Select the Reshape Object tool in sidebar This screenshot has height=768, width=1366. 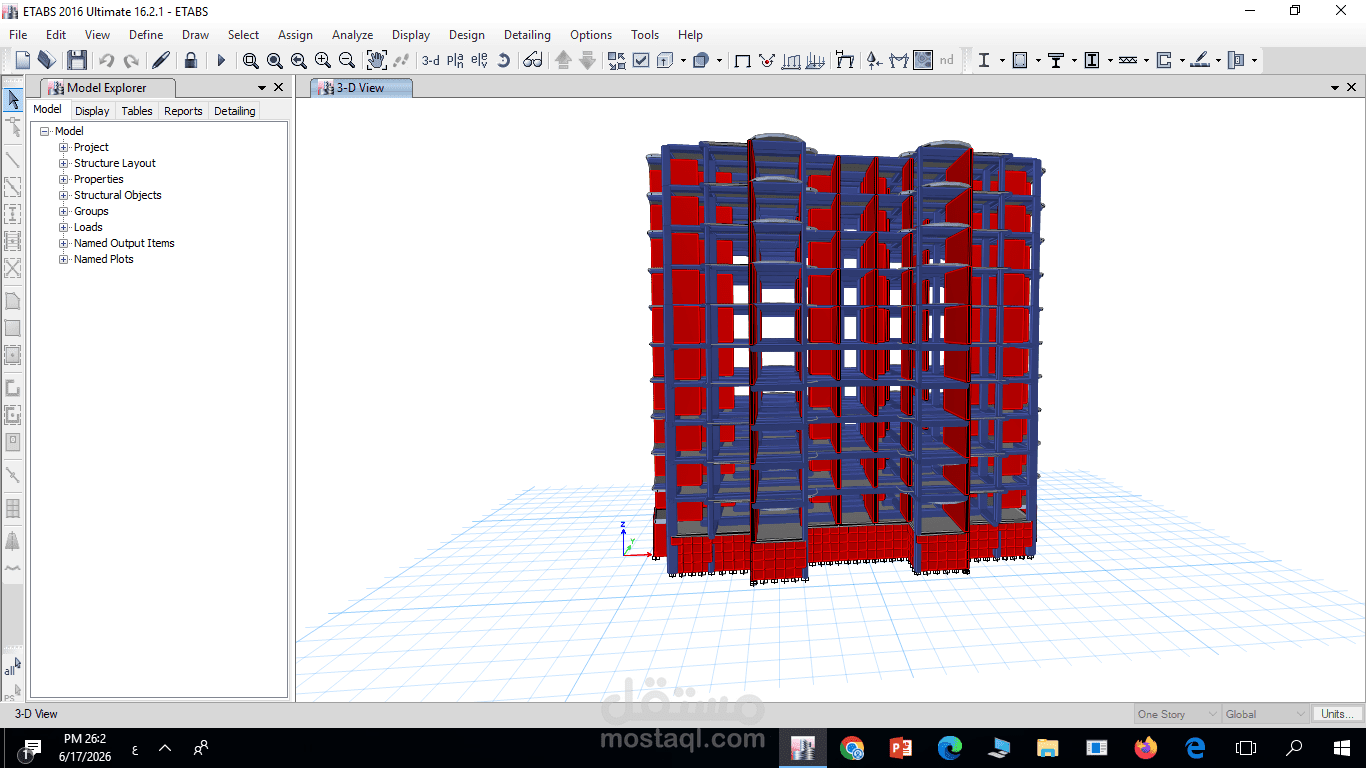(13, 126)
